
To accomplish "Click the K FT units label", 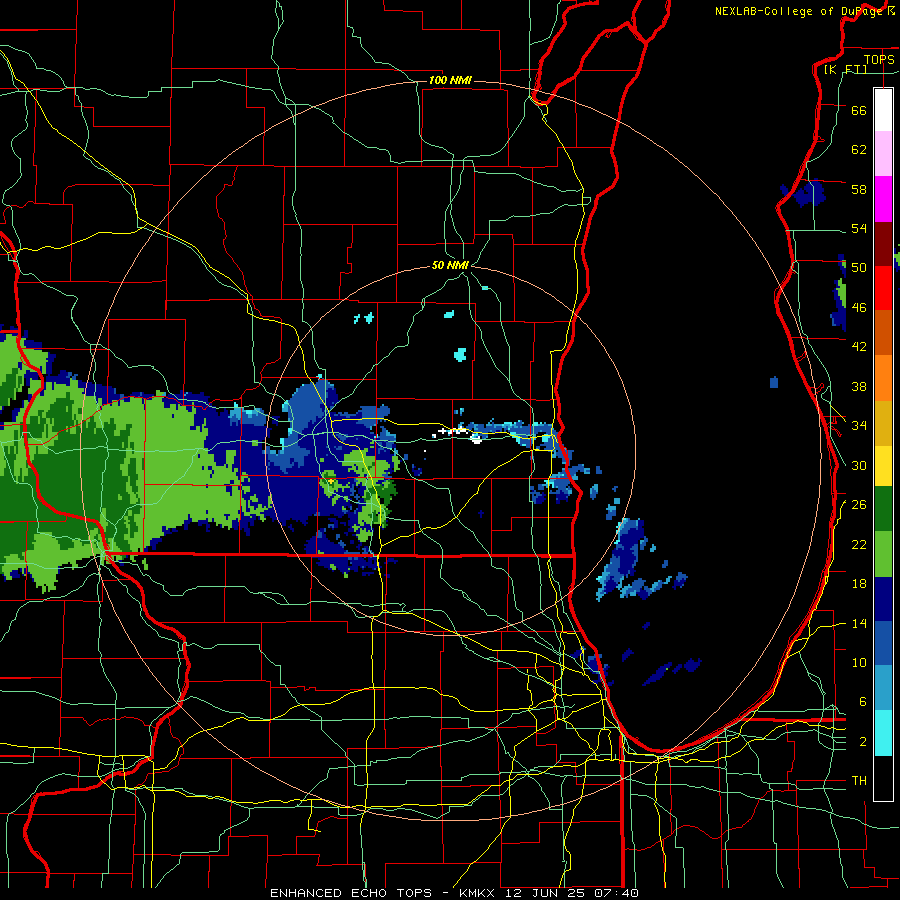I will click(845, 69).
